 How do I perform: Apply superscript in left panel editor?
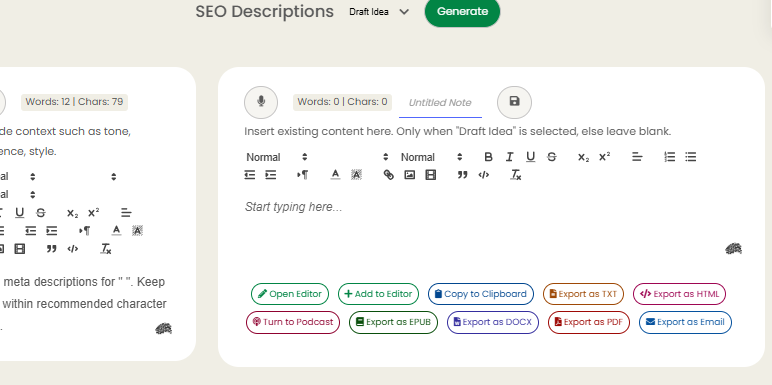pyautogui.click(x=94, y=213)
